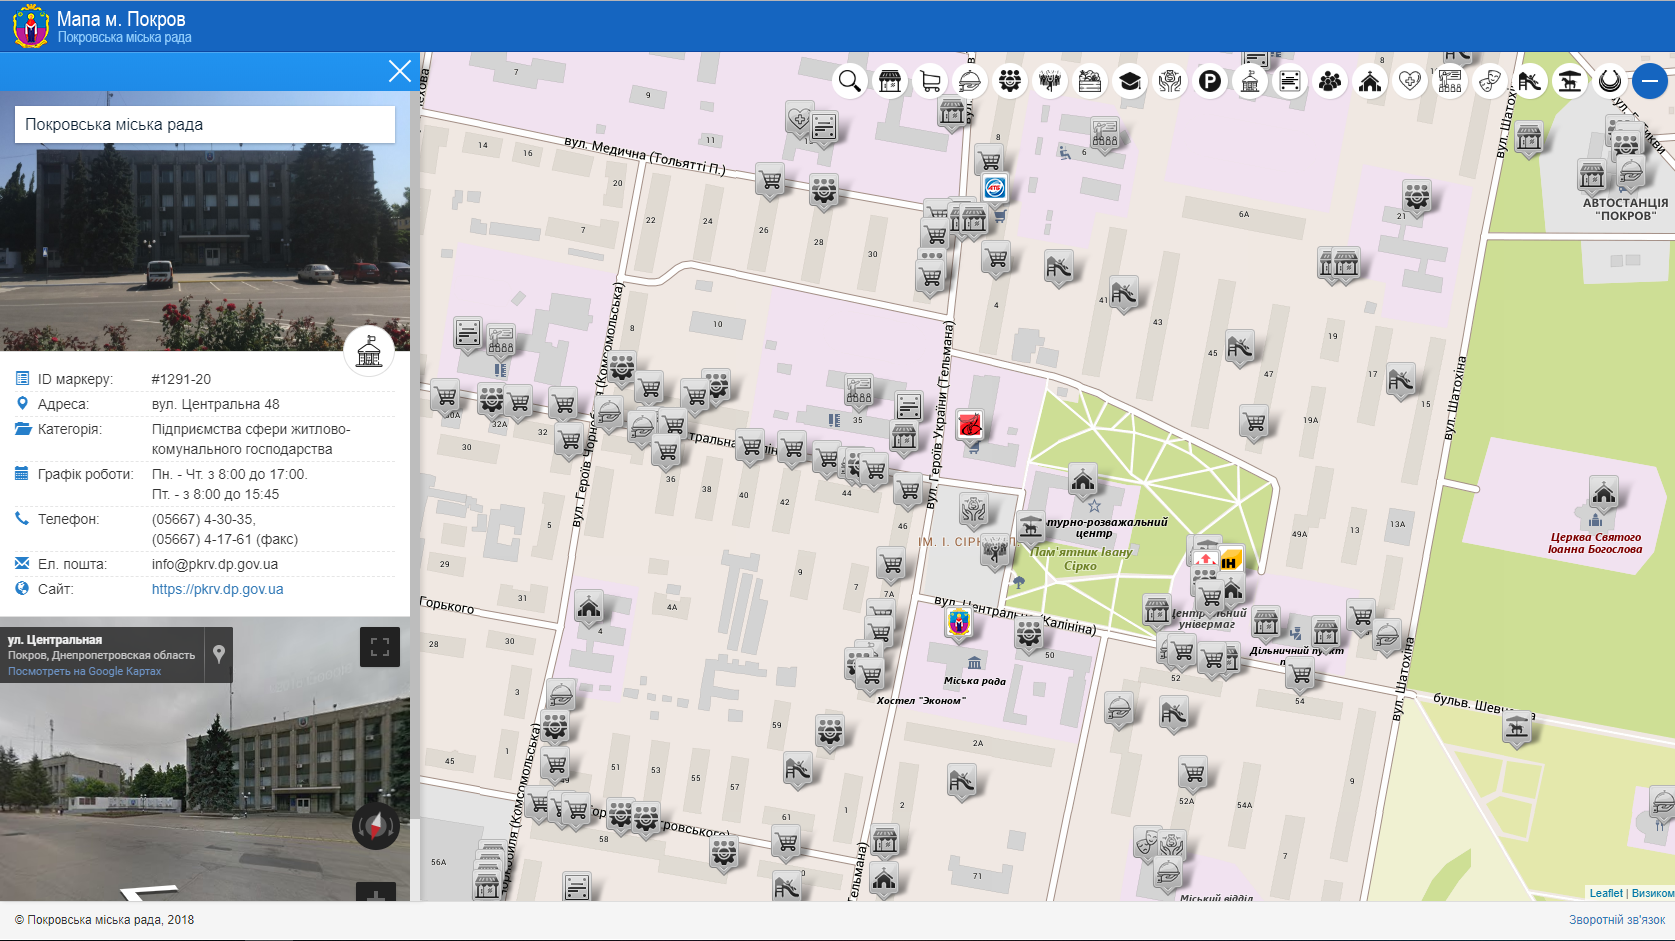1675x941 pixels.
Task: Click the Хостел "Эконом" map label
Action: pos(921,700)
